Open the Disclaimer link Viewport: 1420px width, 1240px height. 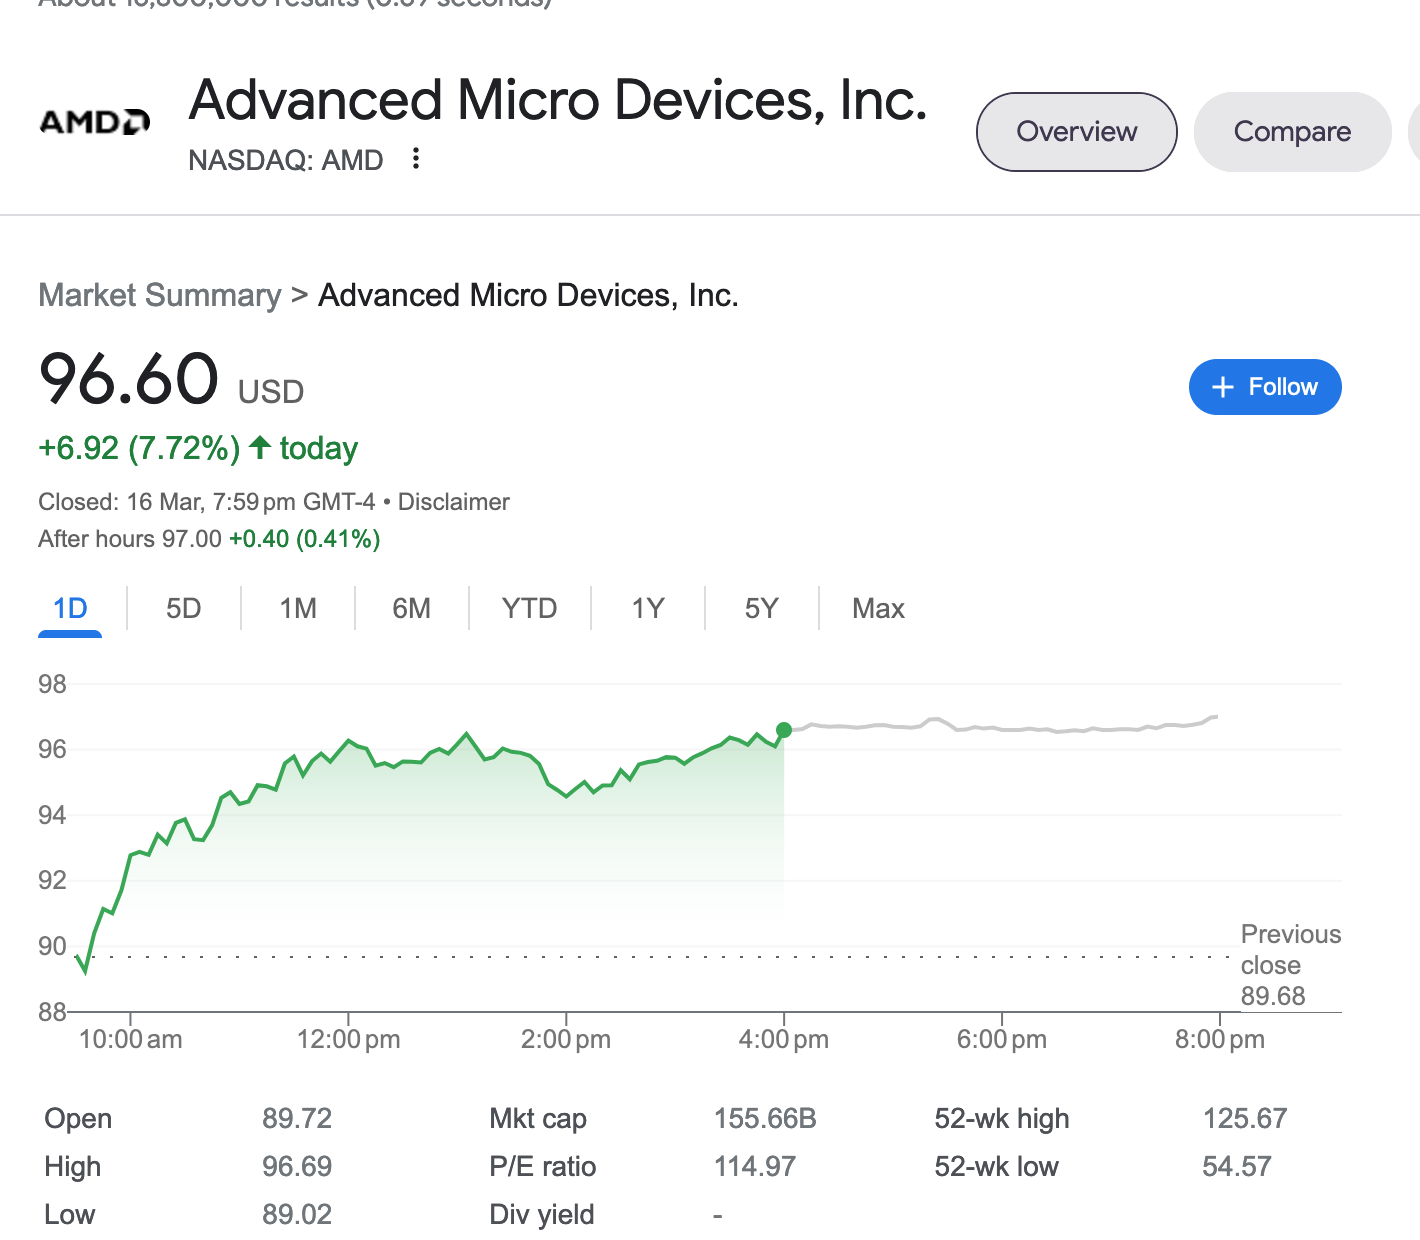point(454,502)
